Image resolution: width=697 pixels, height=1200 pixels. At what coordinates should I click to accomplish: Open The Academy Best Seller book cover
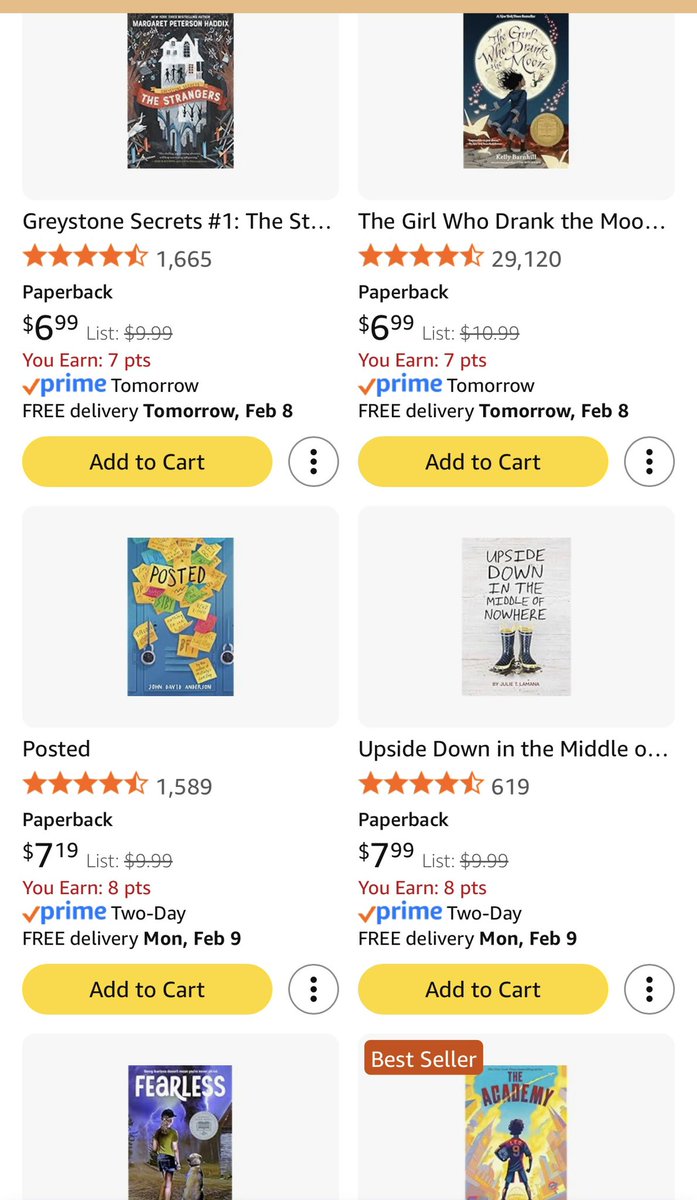tap(516, 1132)
